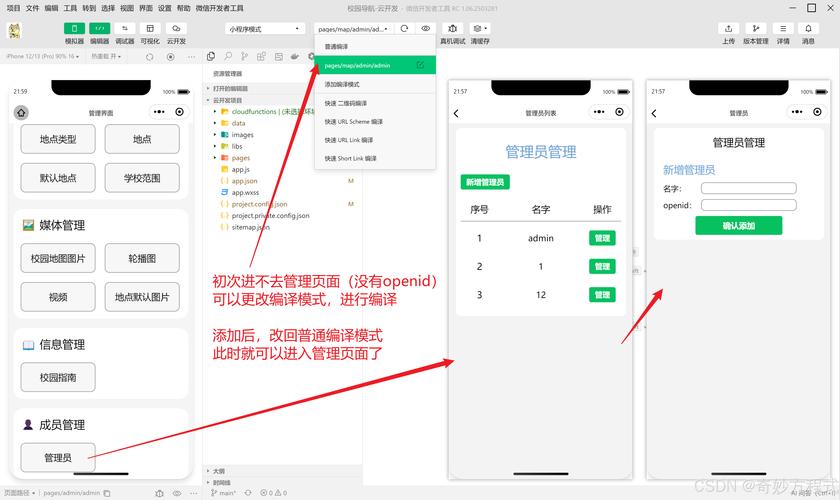Viewport: 840px width, 500px height.
Task: Click the 上传 upload icon
Action: coord(729,28)
